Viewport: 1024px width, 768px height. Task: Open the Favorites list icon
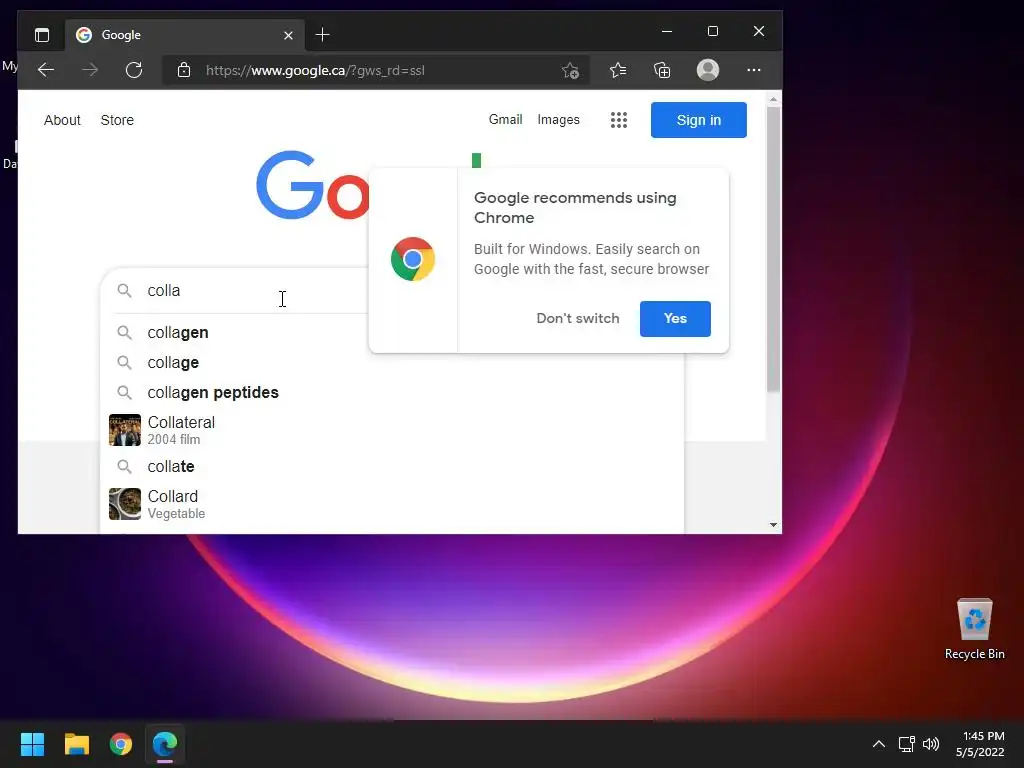click(618, 70)
